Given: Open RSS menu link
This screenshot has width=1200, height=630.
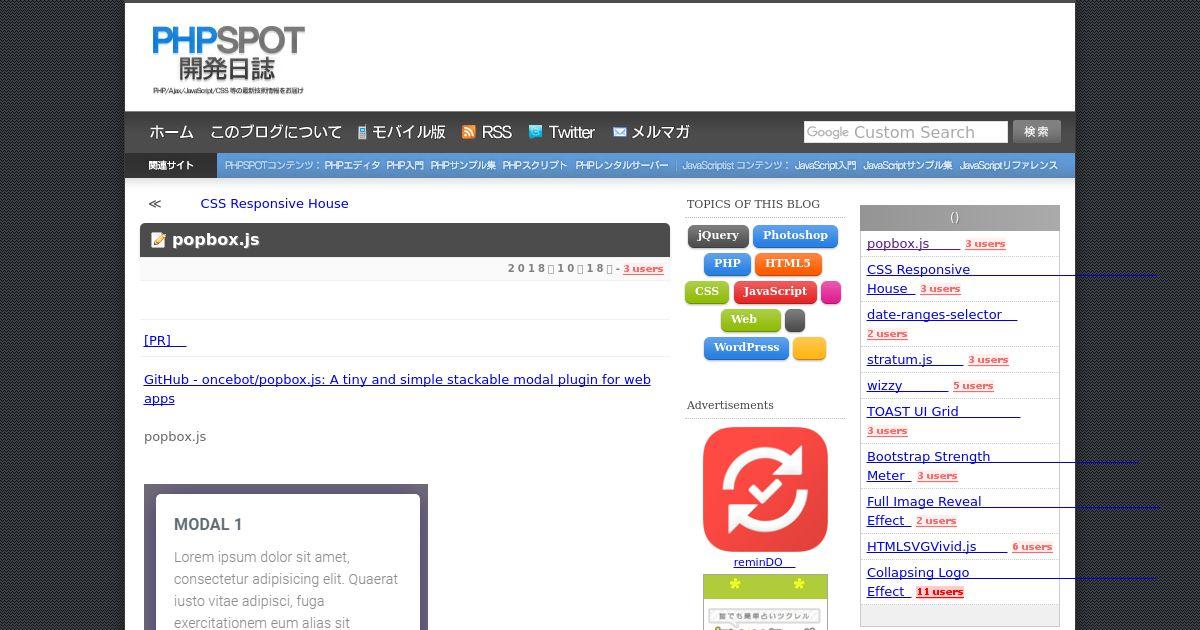Looking at the screenshot, I should (496, 132).
